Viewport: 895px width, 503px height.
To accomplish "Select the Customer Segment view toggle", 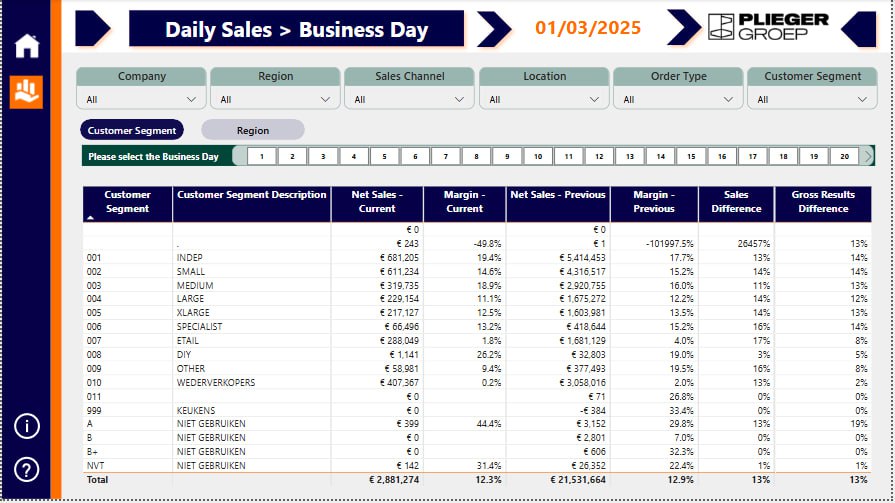I will click(132, 130).
